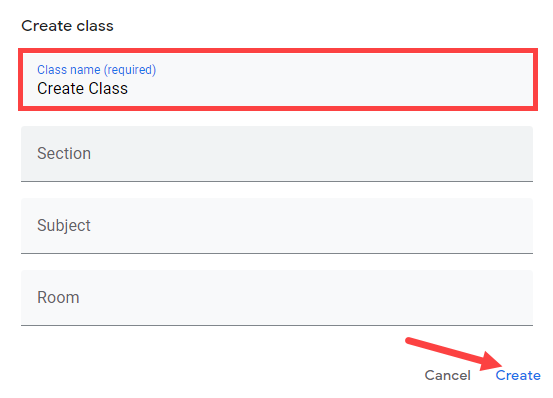Click the underline beneath the Subject field
This screenshot has width=553, height=398.
click(x=277, y=253)
